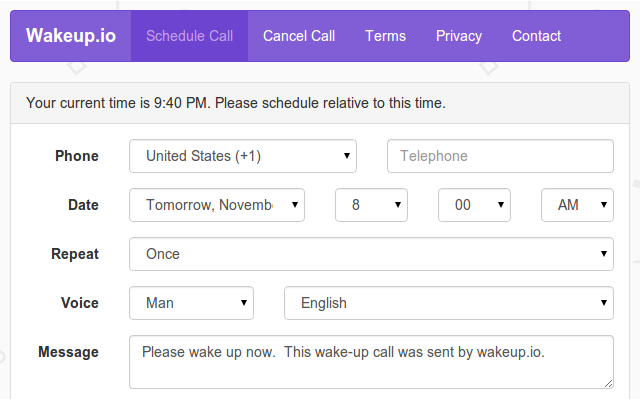The height and width of the screenshot is (400, 640).
Task: Click the Repeat field label
Action: [x=75, y=254]
